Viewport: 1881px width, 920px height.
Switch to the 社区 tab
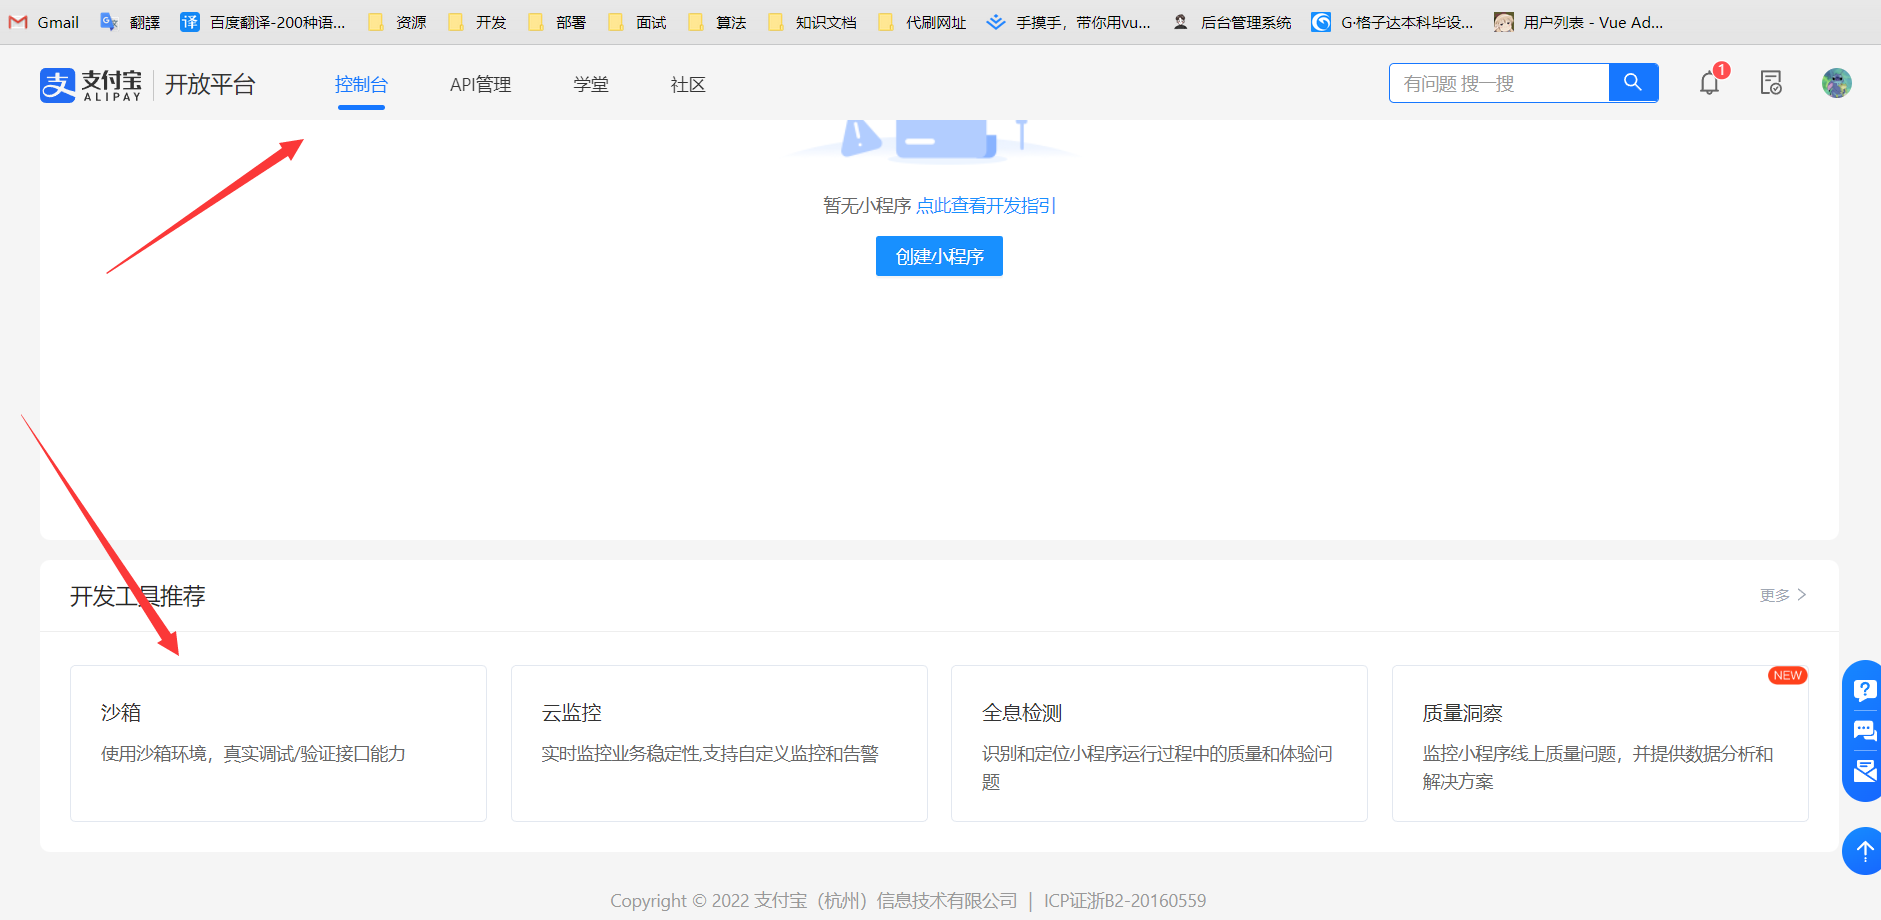[x=688, y=85]
